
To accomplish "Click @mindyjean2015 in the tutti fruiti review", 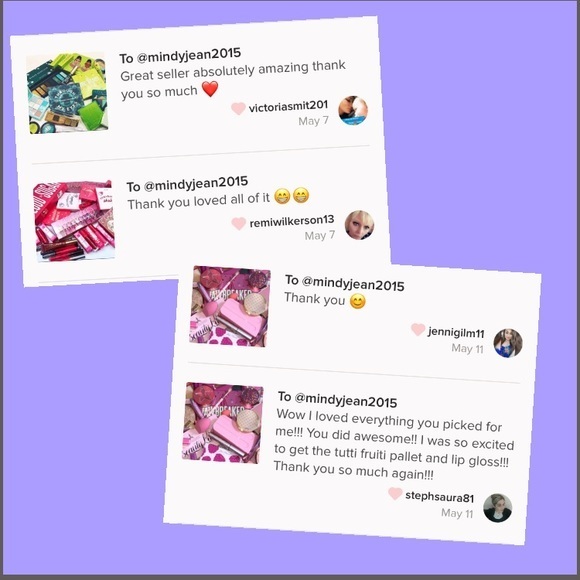I will point(345,400).
